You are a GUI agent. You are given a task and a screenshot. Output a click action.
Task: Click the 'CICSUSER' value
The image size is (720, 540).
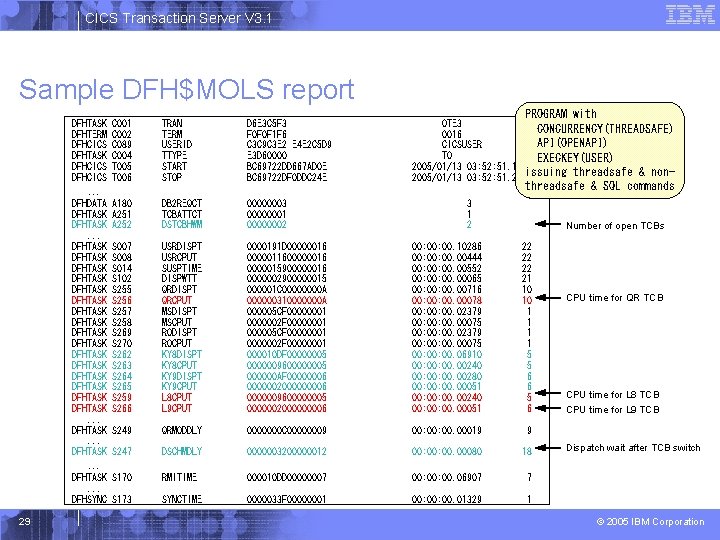tap(462, 144)
